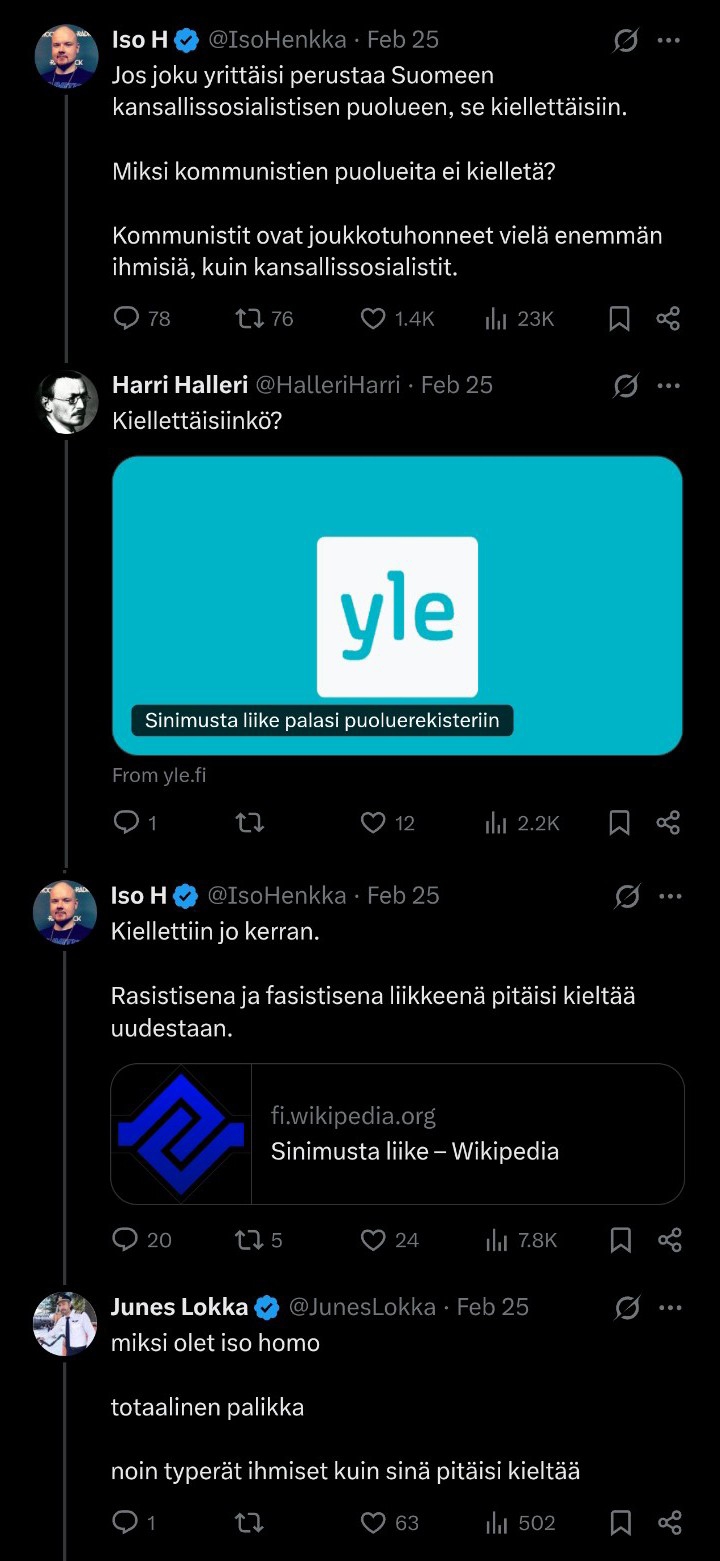Open the Yle article link card
720x1561 pixels.
(397, 605)
